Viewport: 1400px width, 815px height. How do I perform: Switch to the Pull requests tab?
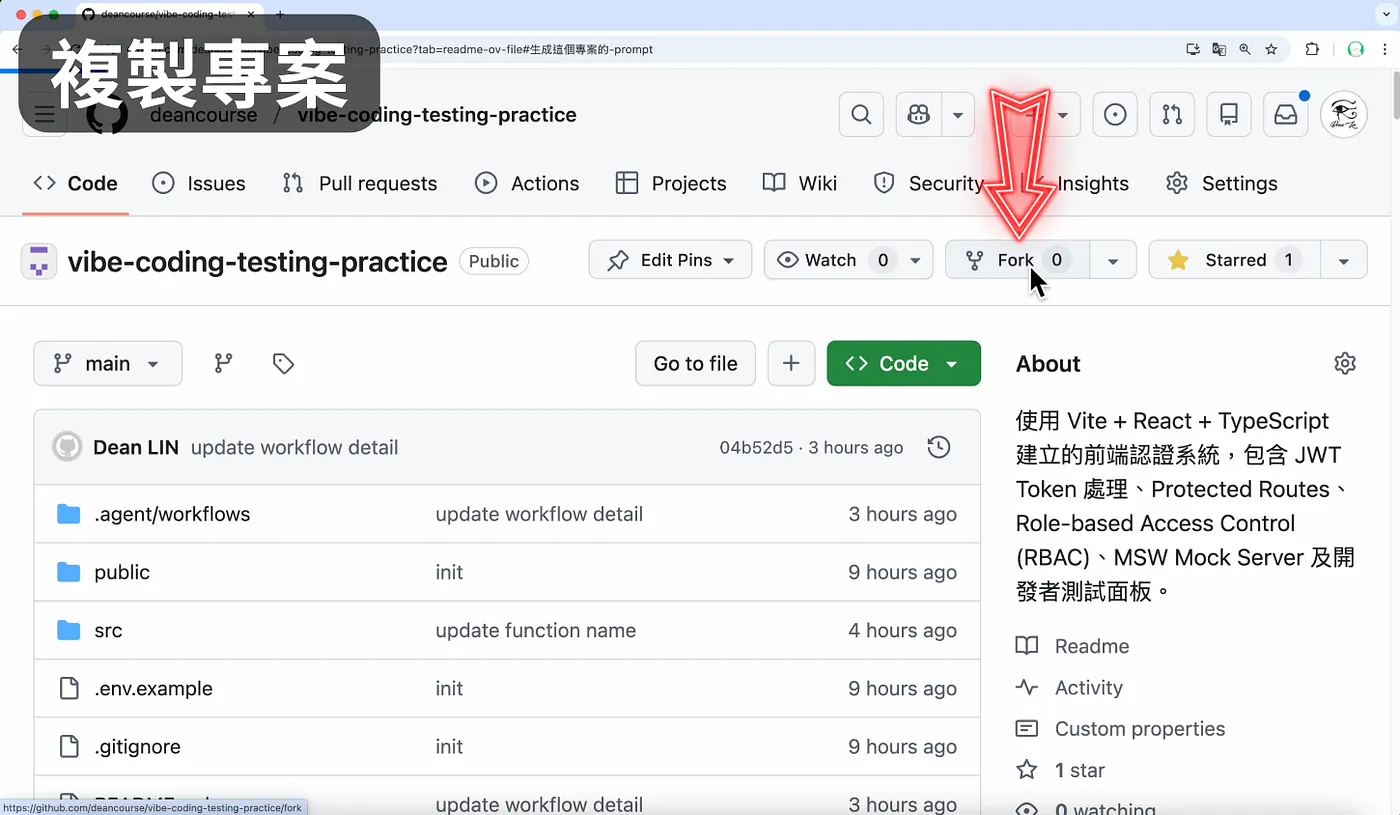pyautogui.click(x=360, y=183)
